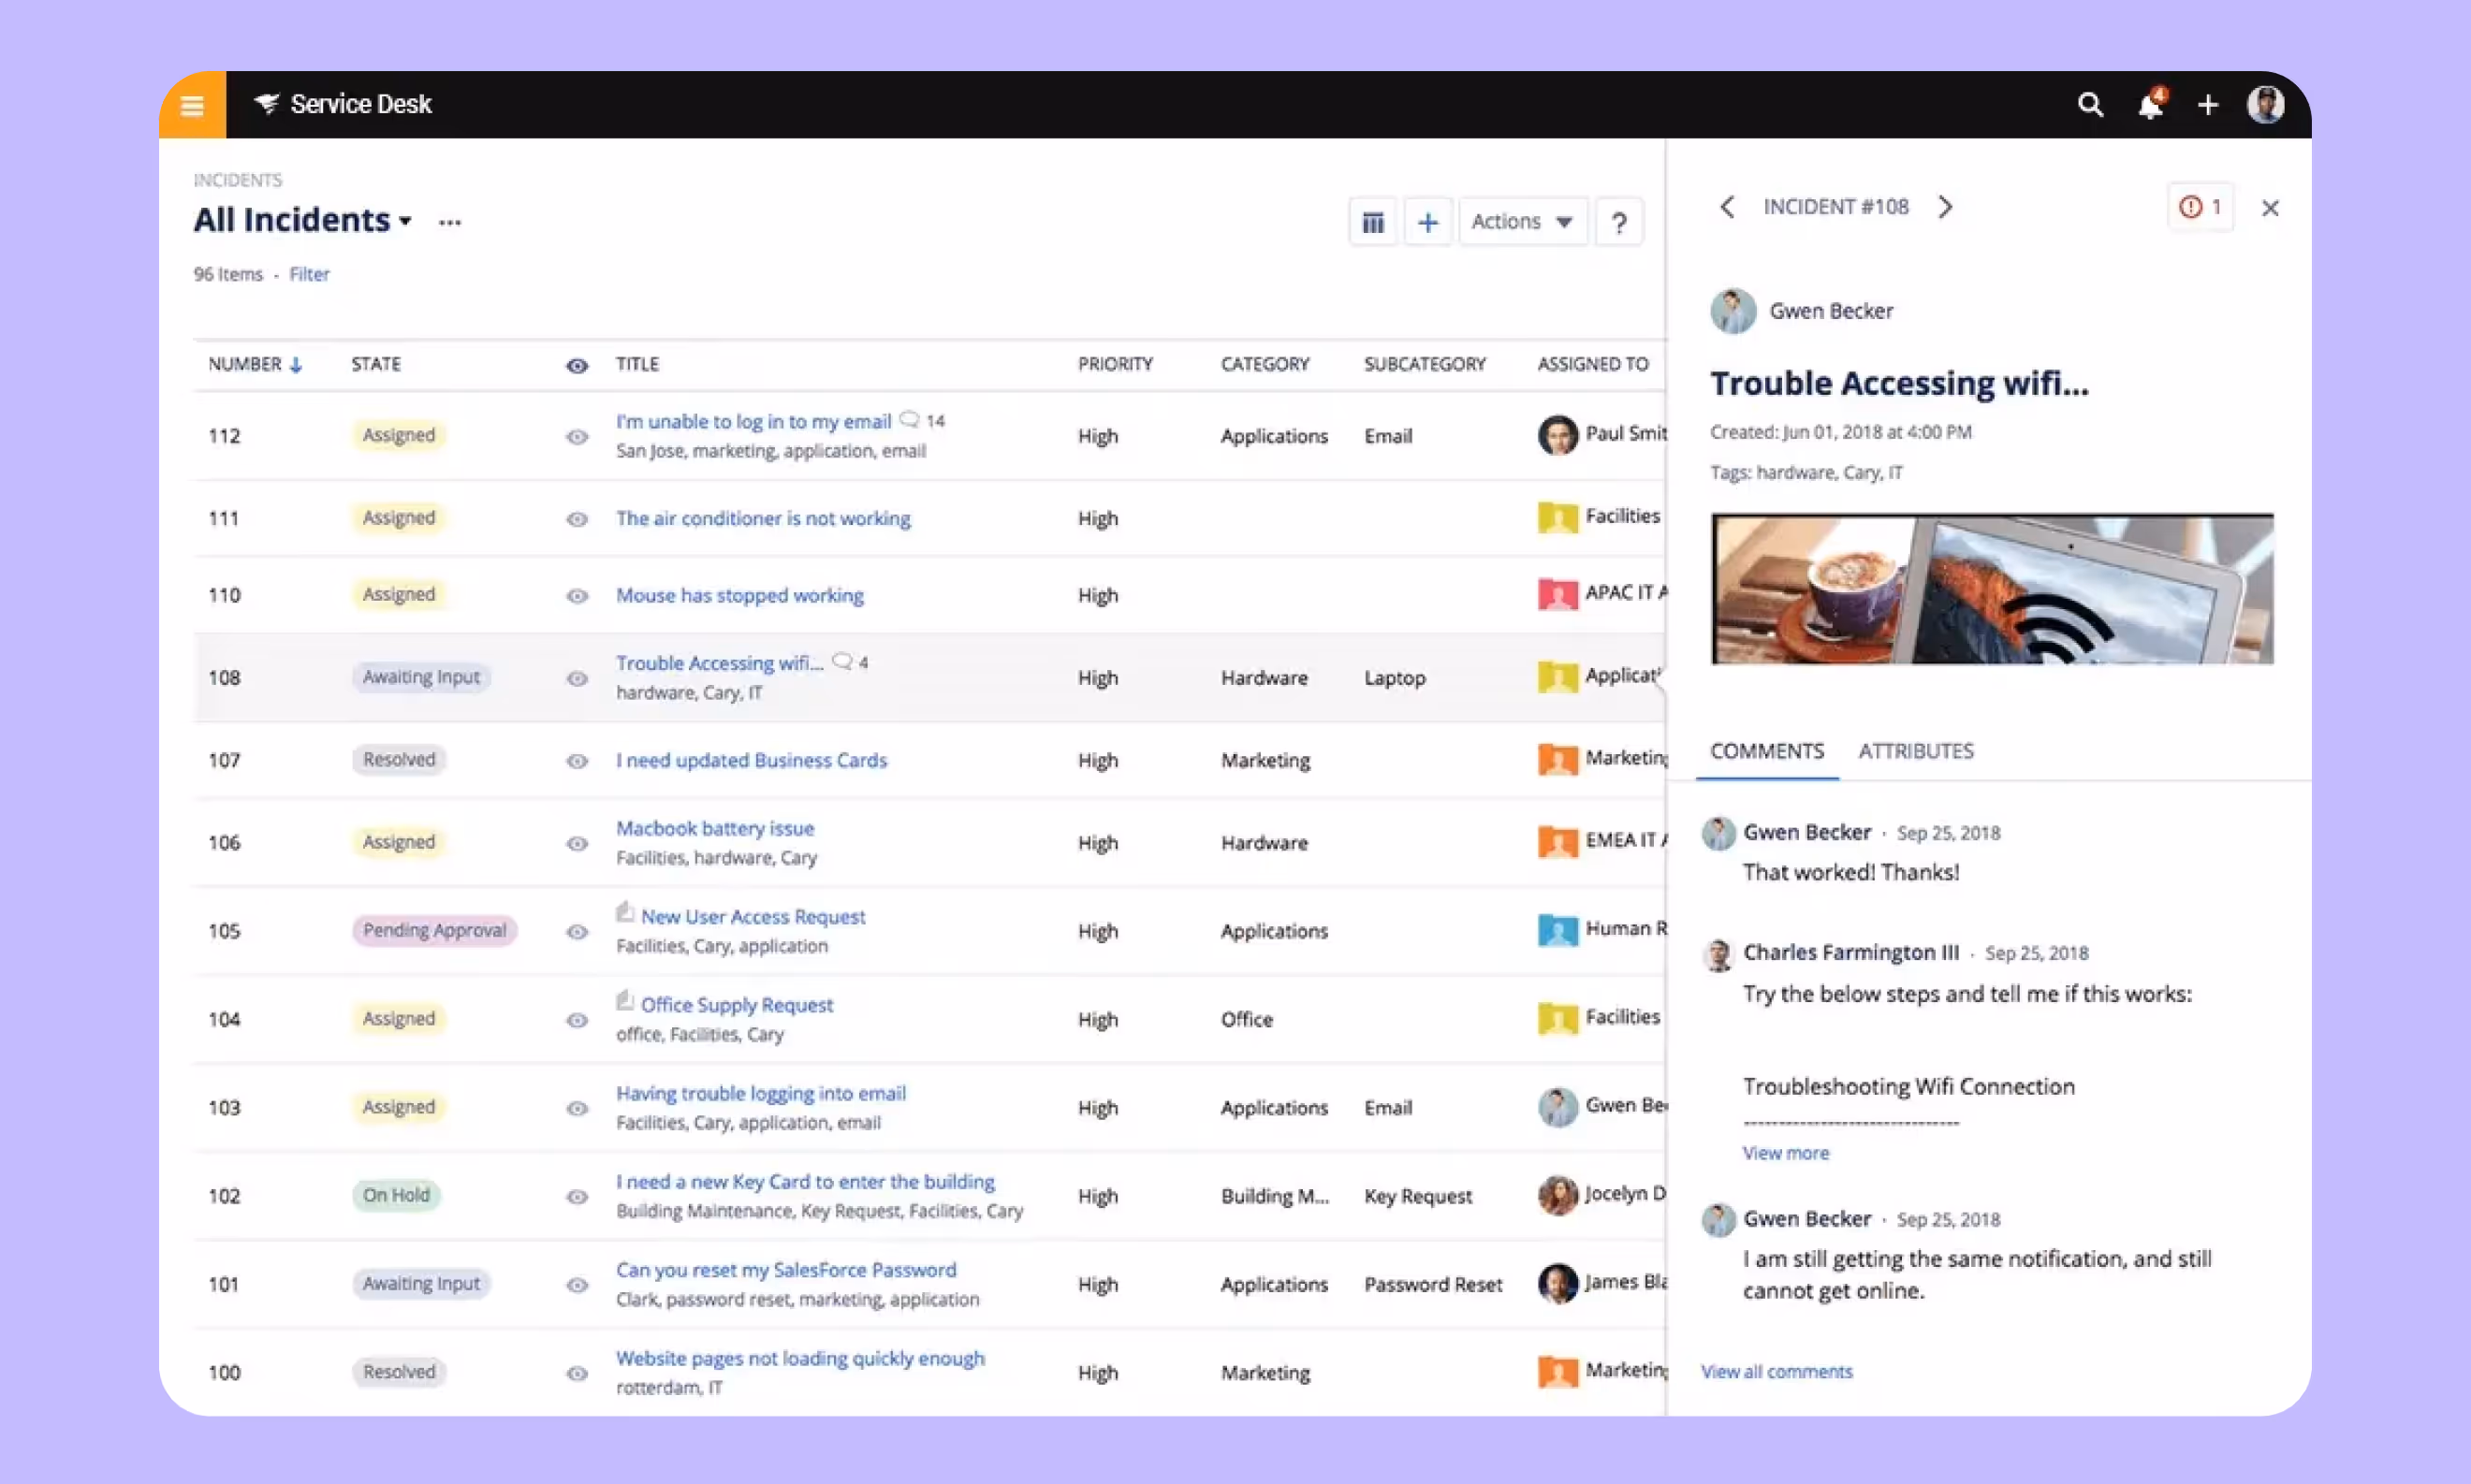
Task: Toggle watch eye for incident 105
Action: click(577, 932)
